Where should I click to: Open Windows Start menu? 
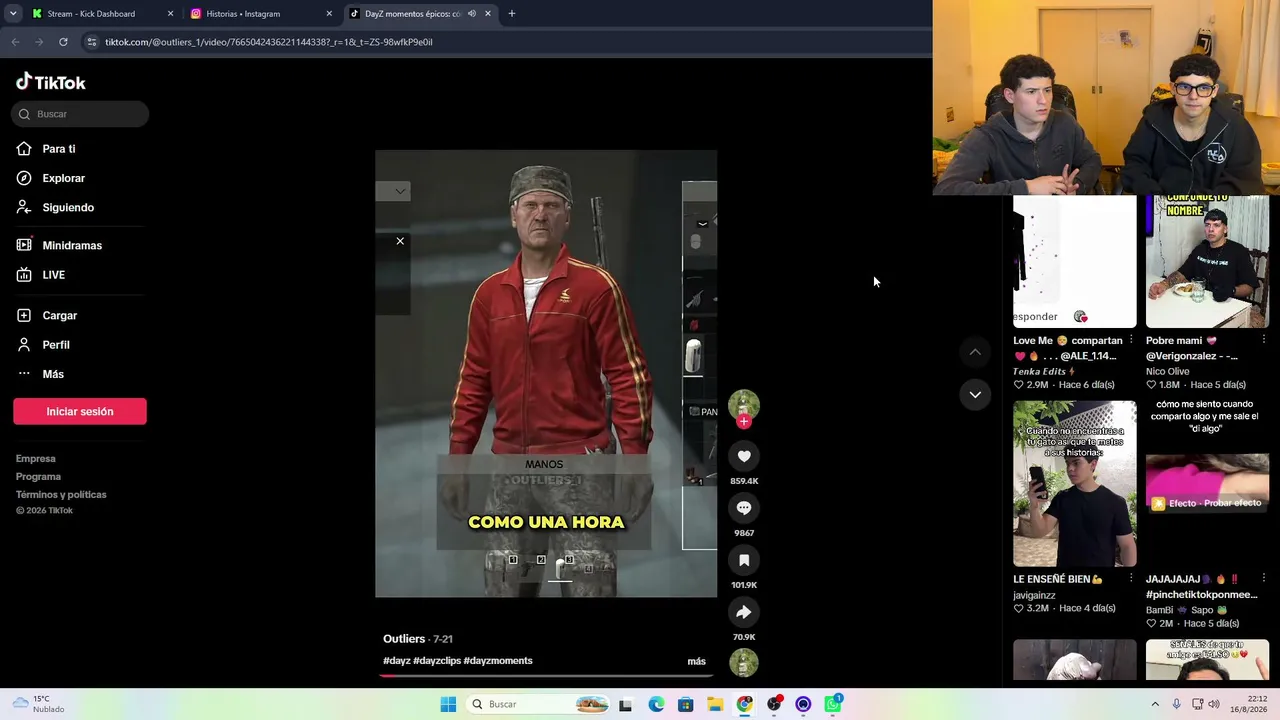click(448, 704)
